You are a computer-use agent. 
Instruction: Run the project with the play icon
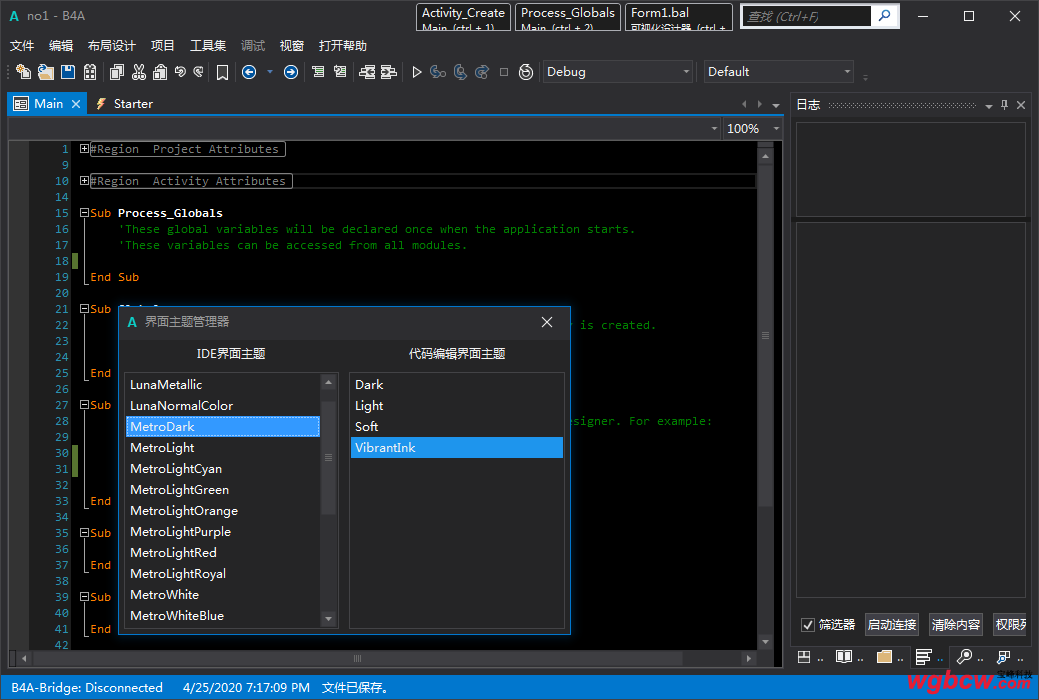coord(417,72)
